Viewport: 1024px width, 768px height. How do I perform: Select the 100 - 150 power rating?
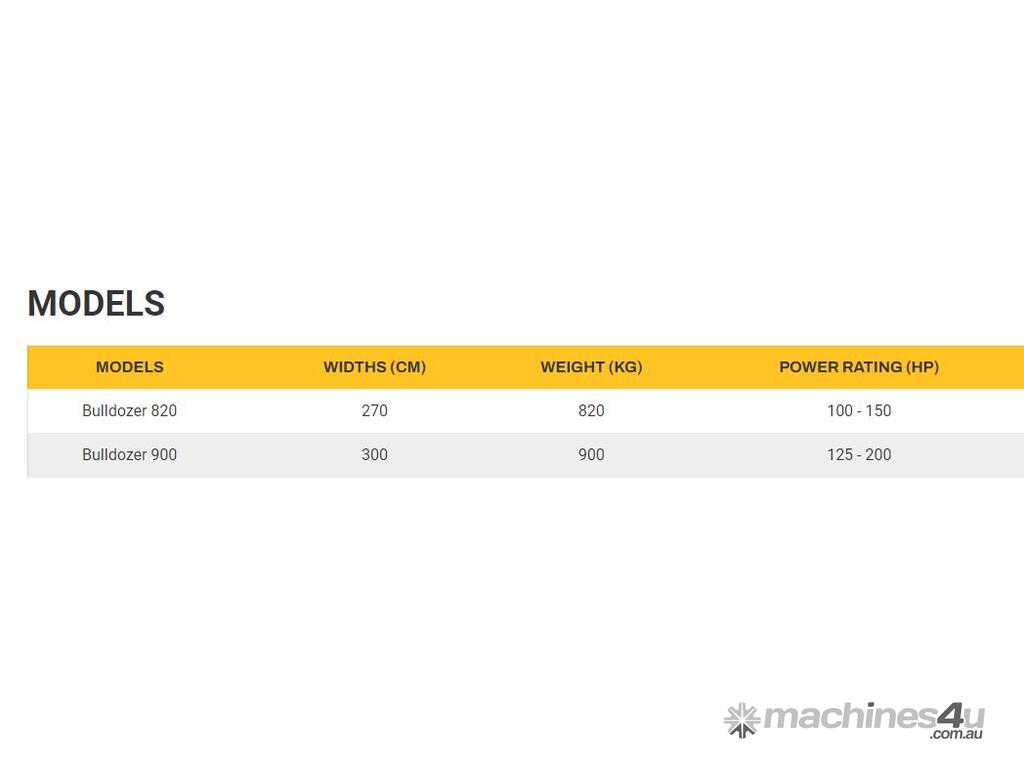[858, 411]
